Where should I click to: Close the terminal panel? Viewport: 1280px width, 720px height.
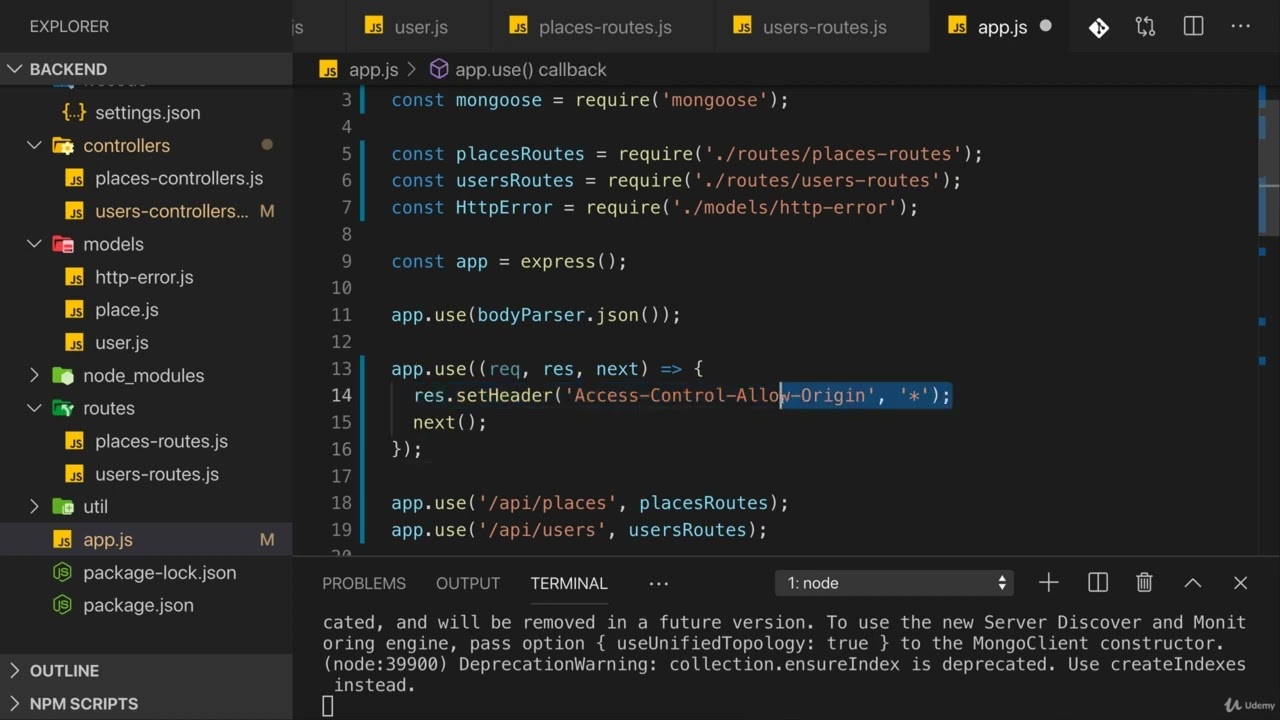coord(1241,583)
